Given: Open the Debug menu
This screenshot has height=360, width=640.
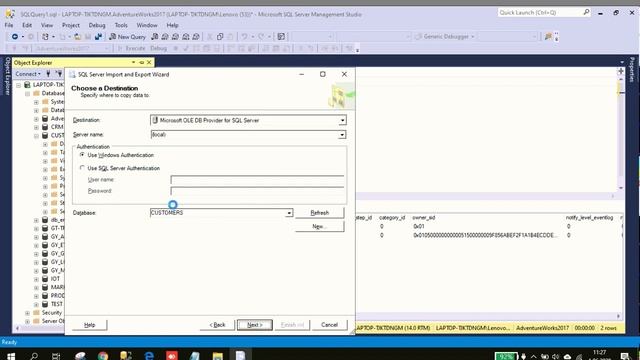Looking at the screenshot, I should coord(97,25).
